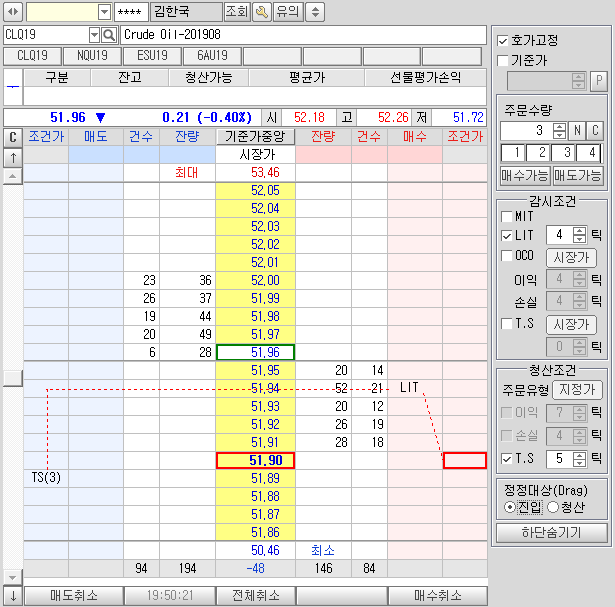Viewport: 615px width, 607px height.
Task: Click the 주문수량 input showing 3
Action: point(527,130)
